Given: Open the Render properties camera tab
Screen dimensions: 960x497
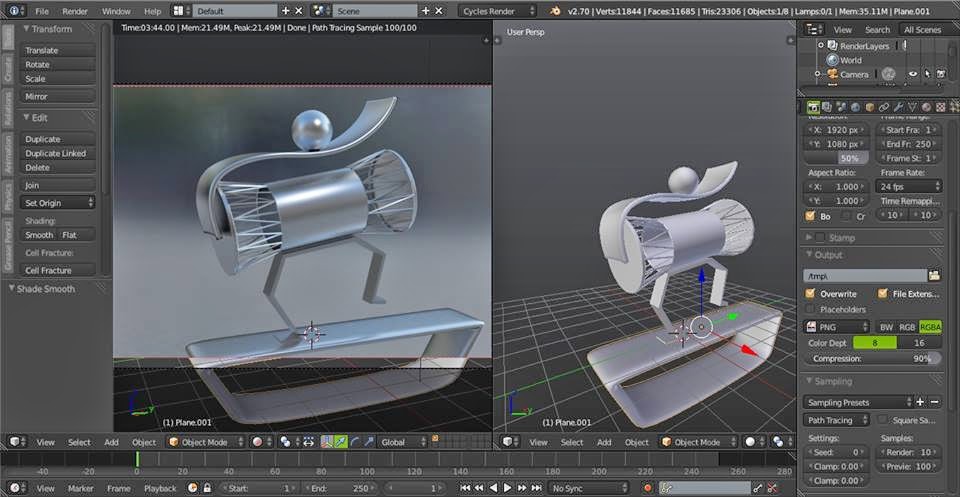Looking at the screenshot, I should click(x=814, y=107).
